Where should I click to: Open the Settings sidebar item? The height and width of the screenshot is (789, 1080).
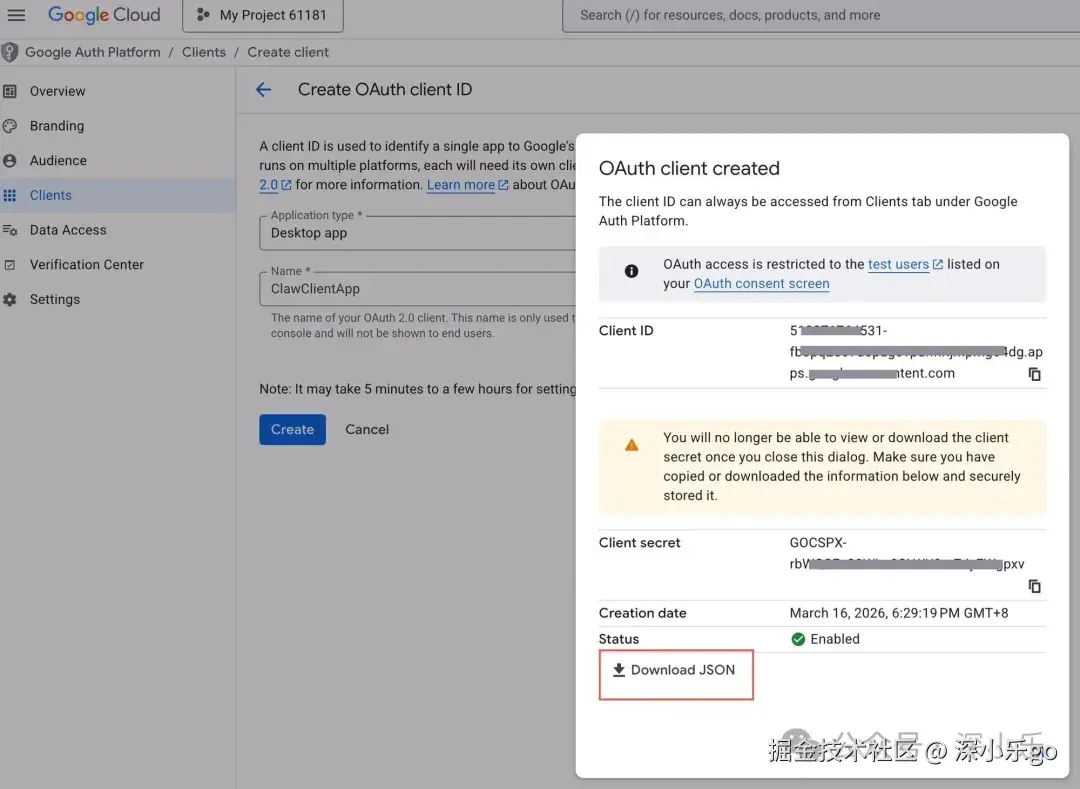[x=118, y=299]
